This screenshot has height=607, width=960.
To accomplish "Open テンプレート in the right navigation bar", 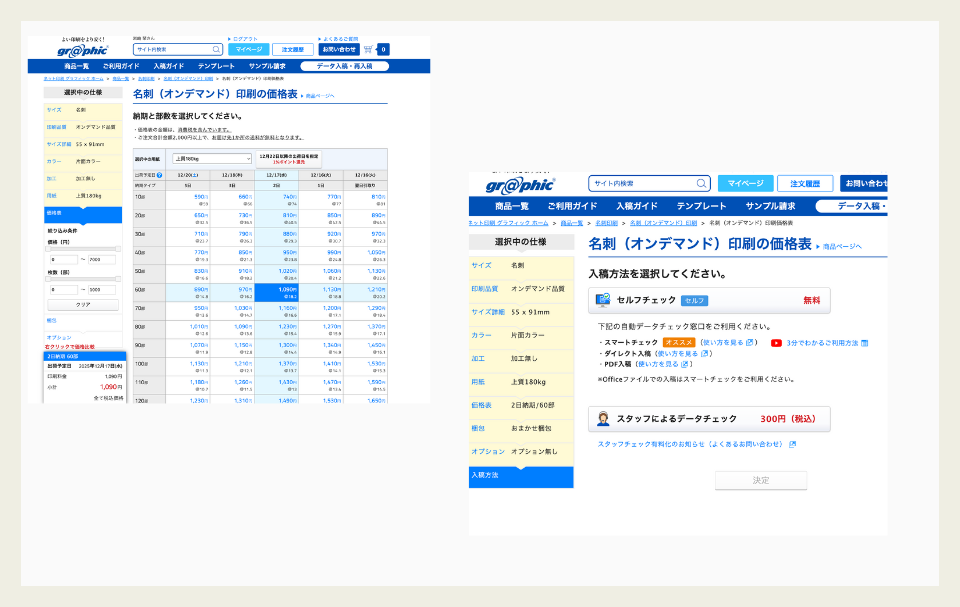I will (x=701, y=206).
